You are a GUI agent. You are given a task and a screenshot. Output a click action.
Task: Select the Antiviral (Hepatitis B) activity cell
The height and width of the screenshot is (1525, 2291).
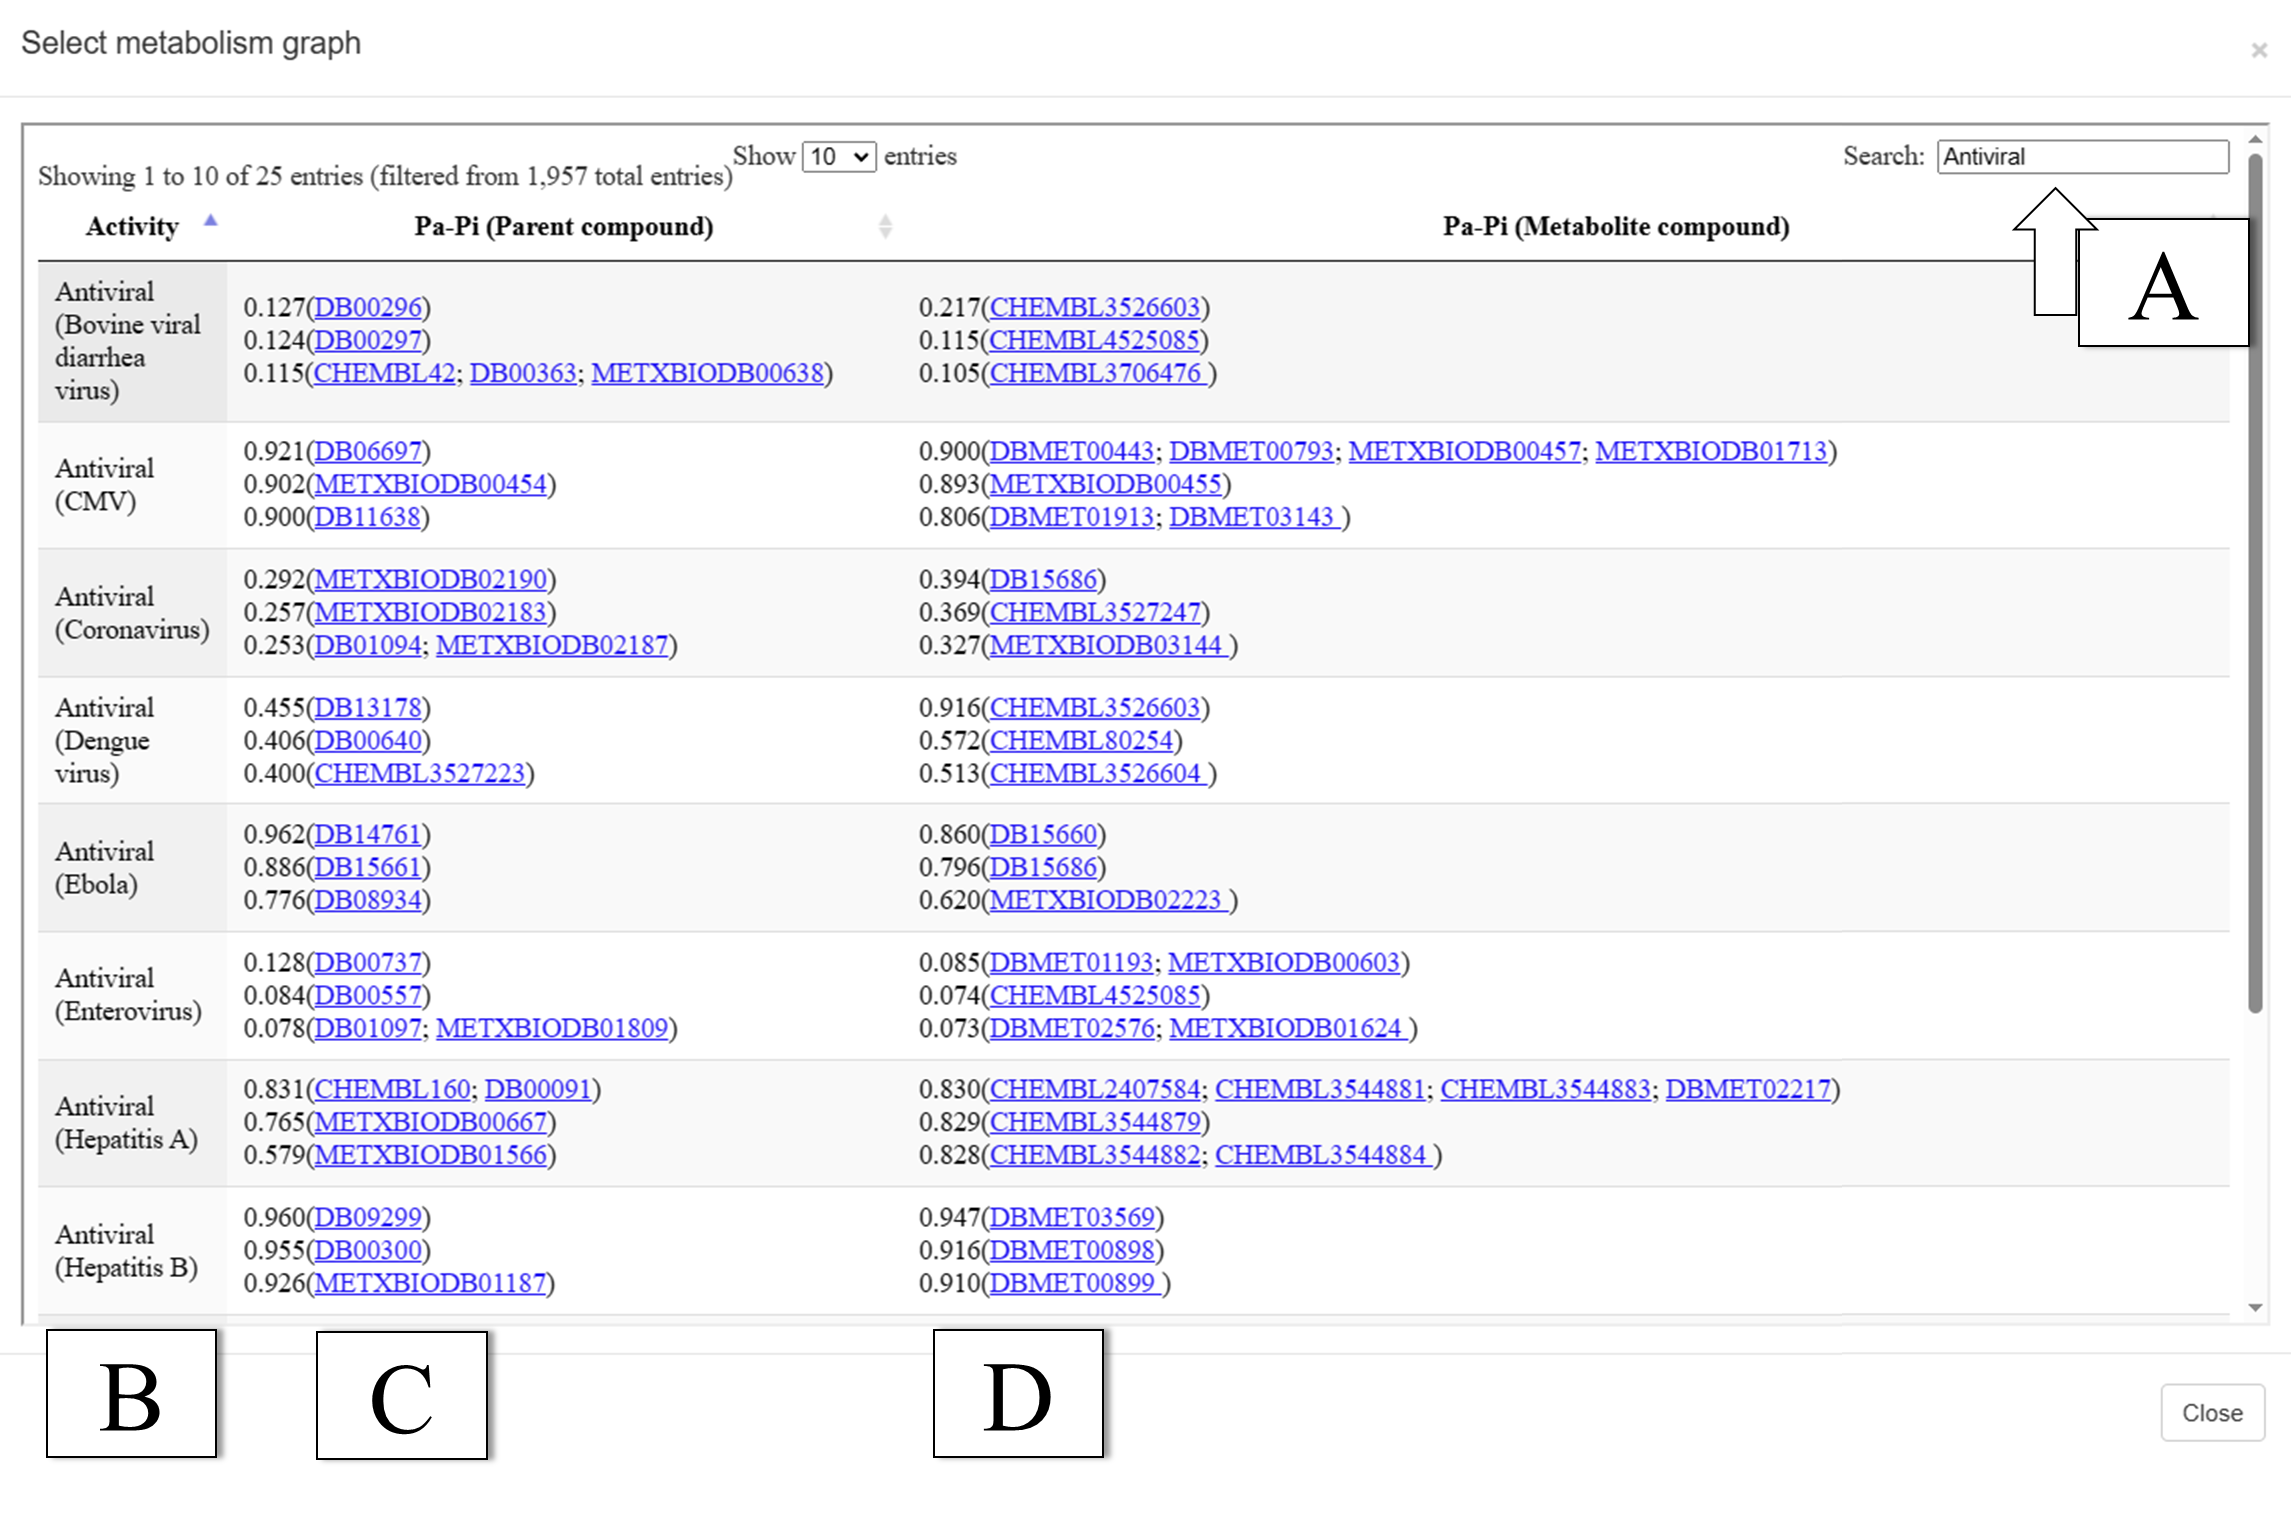[132, 1251]
